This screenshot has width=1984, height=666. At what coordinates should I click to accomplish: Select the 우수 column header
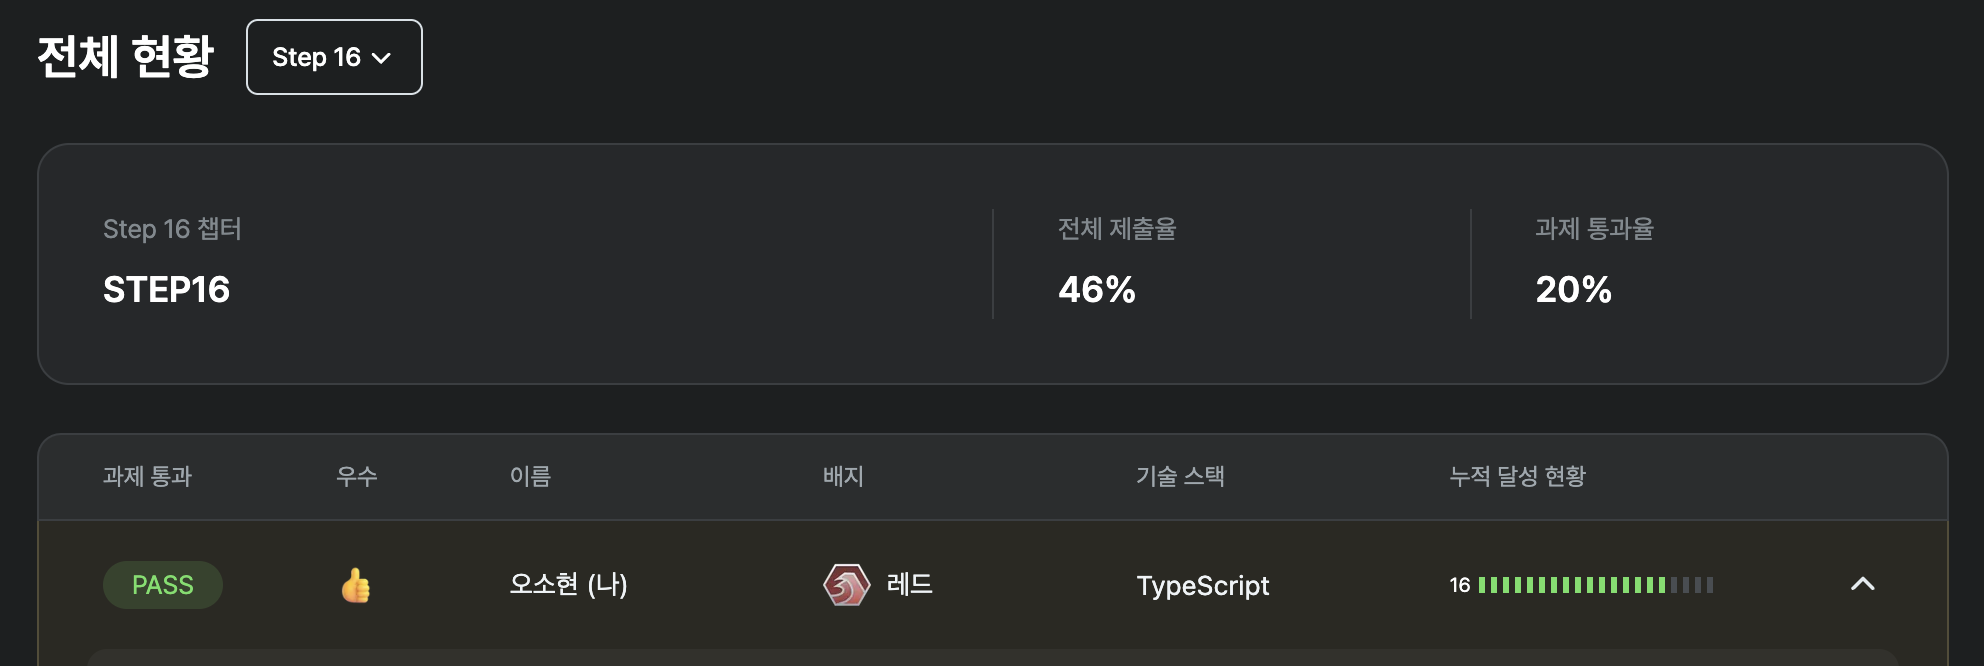click(x=357, y=476)
